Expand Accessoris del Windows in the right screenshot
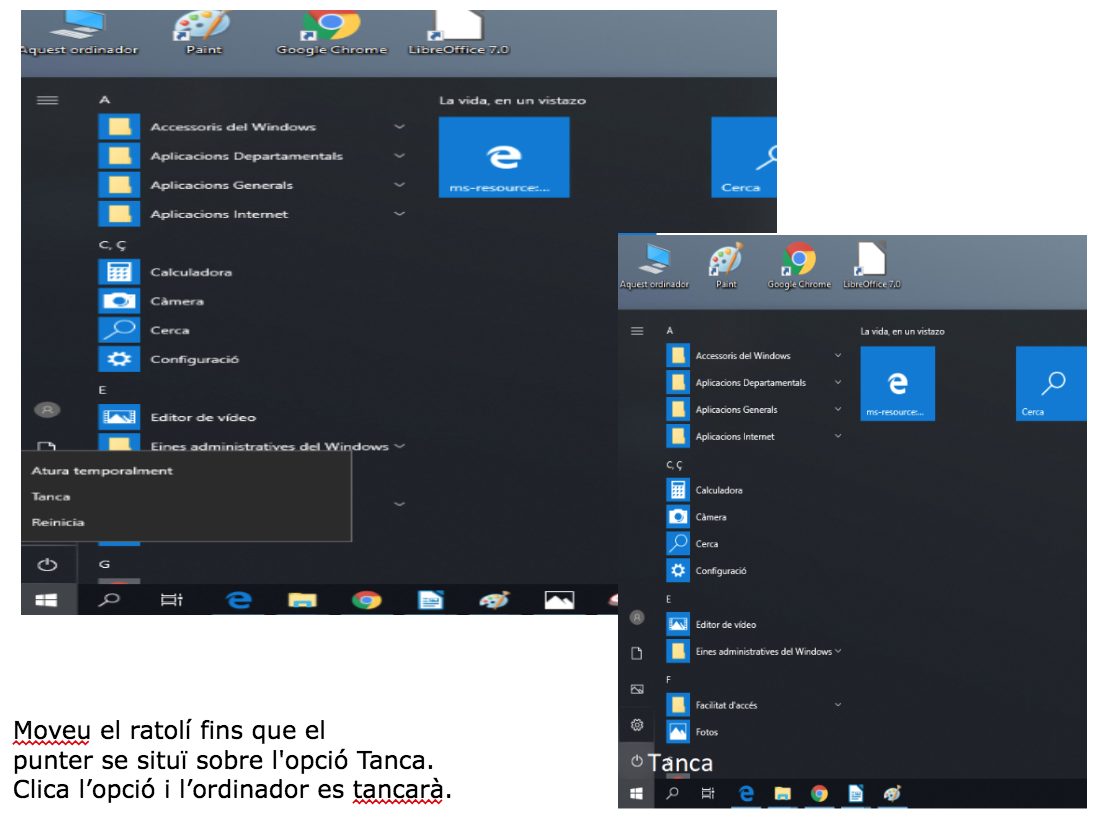Screen dimensions: 1101x821 pyautogui.click(x=838, y=356)
